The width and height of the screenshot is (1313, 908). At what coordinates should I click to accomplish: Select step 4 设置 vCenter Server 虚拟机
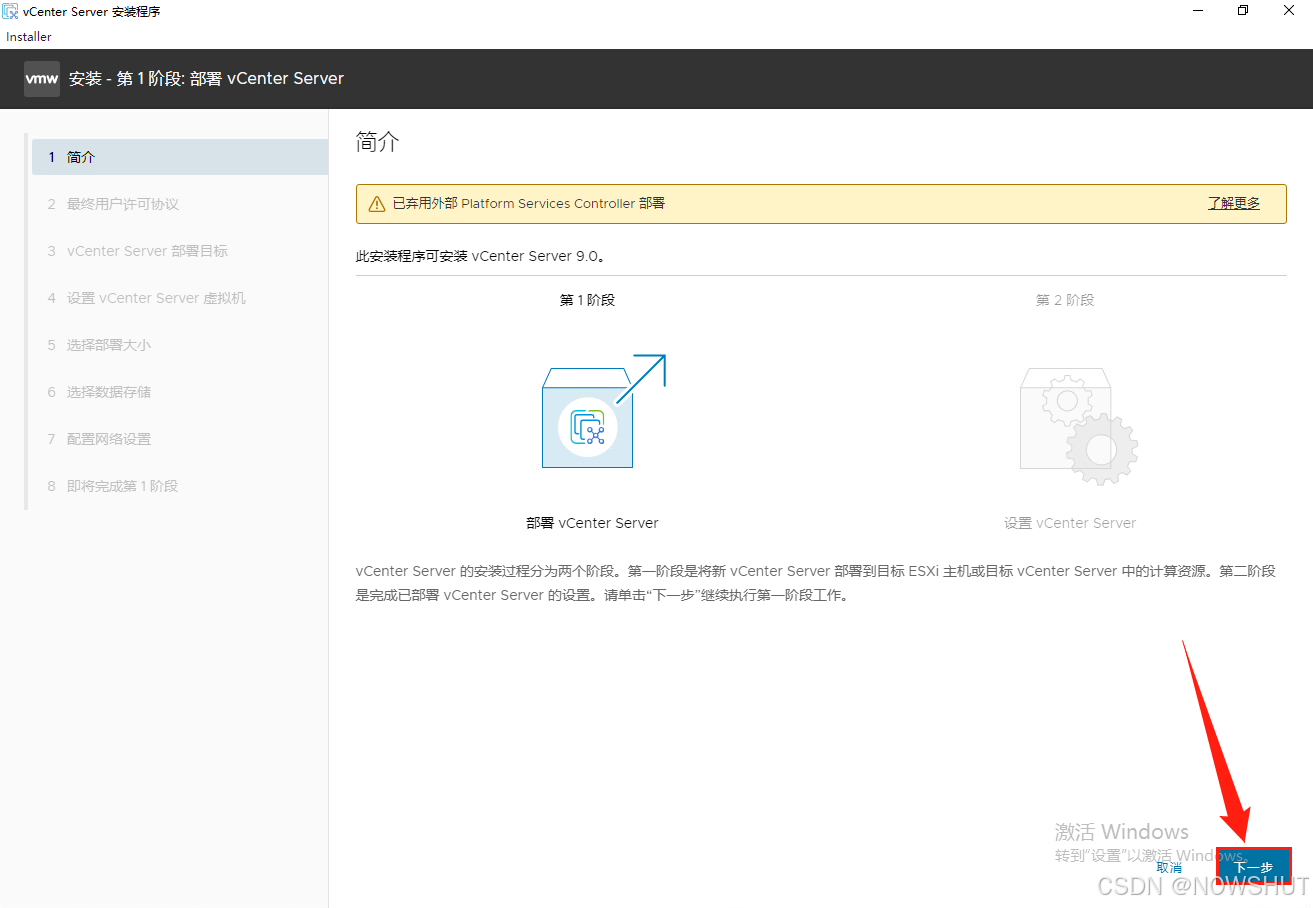click(x=180, y=298)
